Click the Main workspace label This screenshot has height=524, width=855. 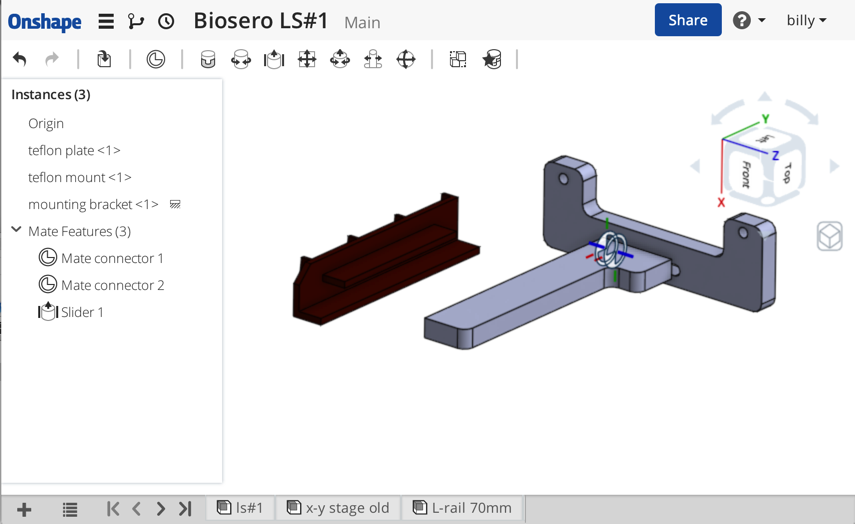pyautogui.click(x=362, y=22)
